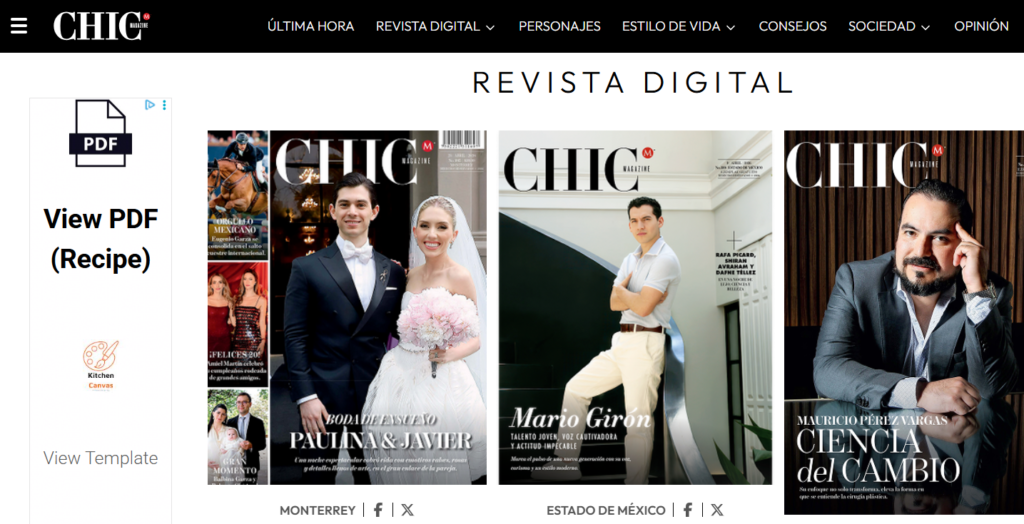This screenshot has height=524, width=1024.
Task: Open Mario Girón magazine cover
Action: [x=635, y=307]
